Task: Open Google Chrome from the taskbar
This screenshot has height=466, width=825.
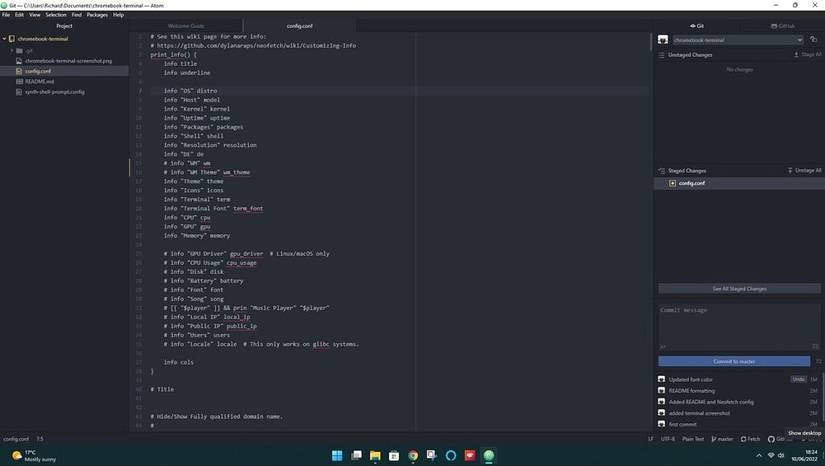Action: [x=413, y=455]
